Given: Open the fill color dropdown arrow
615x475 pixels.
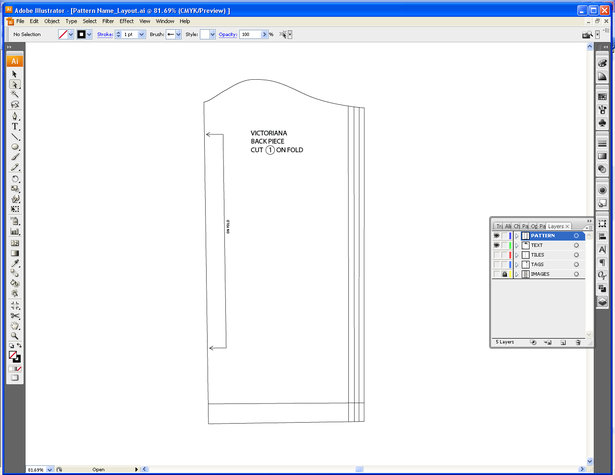Looking at the screenshot, I should point(71,35).
